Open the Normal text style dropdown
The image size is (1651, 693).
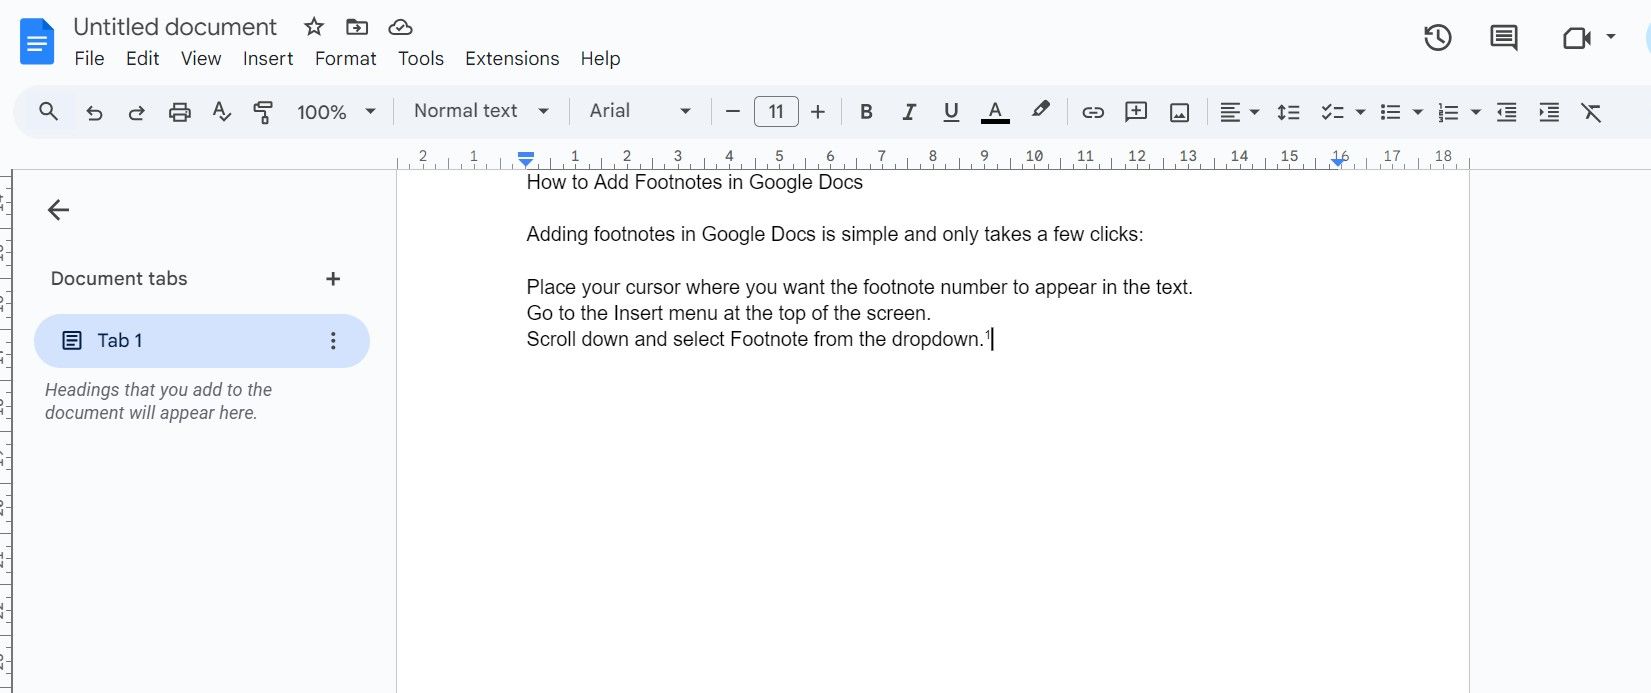(481, 111)
